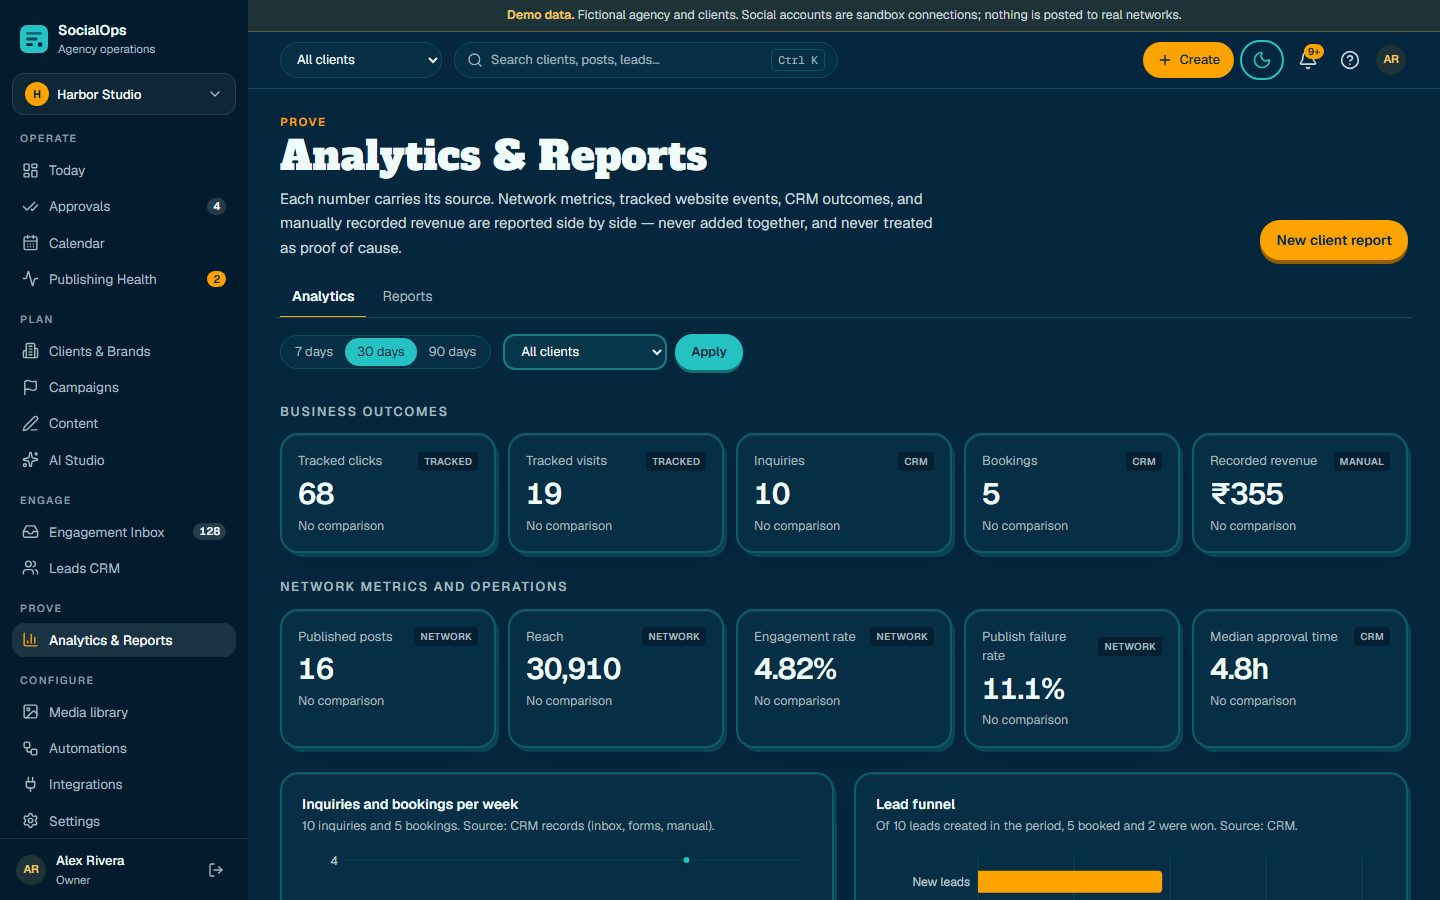The image size is (1440, 900).
Task: Apply the analytics filters
Action: (709, 352)
